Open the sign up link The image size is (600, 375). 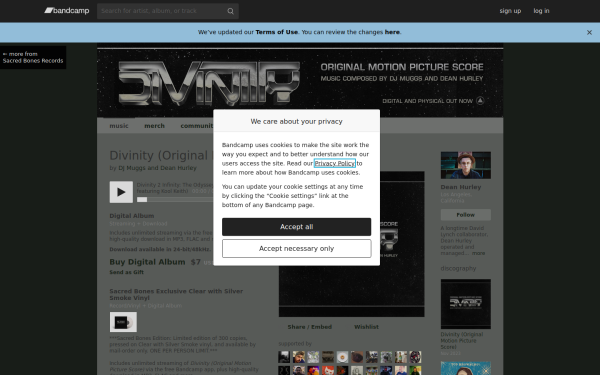510,11
